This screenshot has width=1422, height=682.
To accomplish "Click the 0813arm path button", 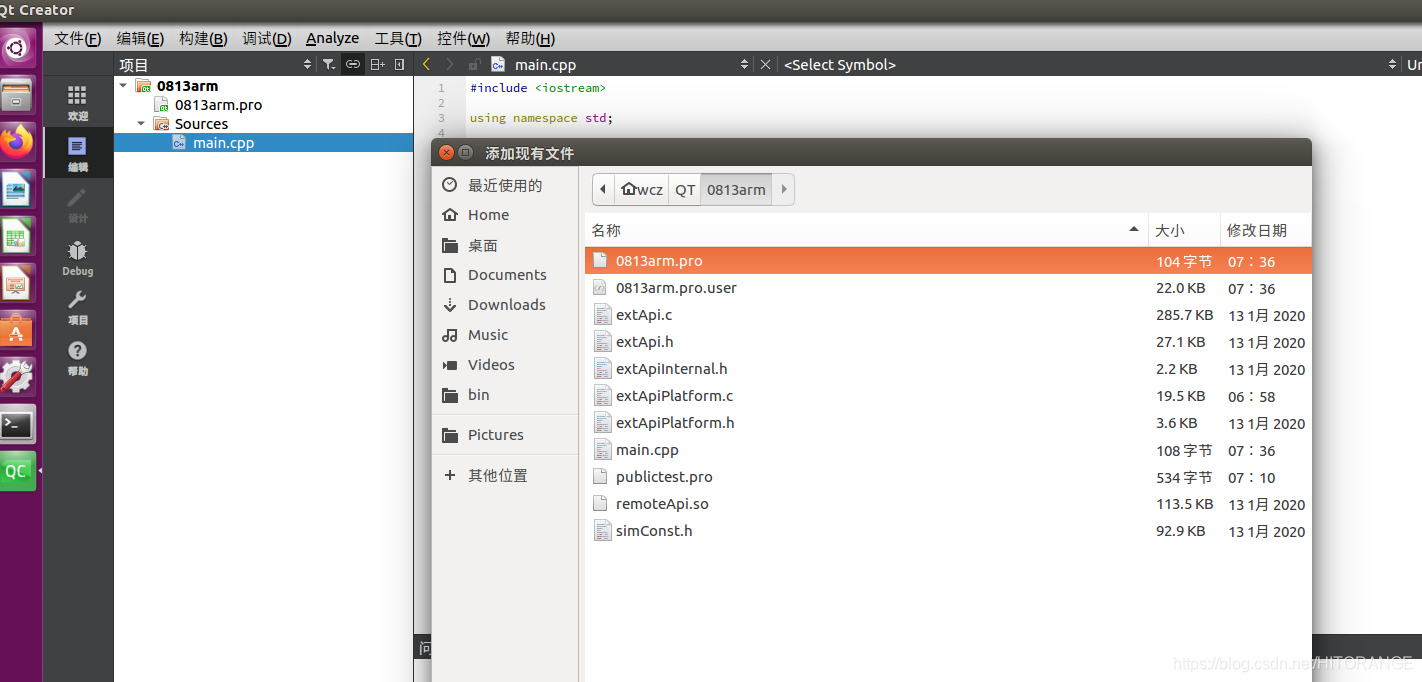I will (x=736, y=189).
